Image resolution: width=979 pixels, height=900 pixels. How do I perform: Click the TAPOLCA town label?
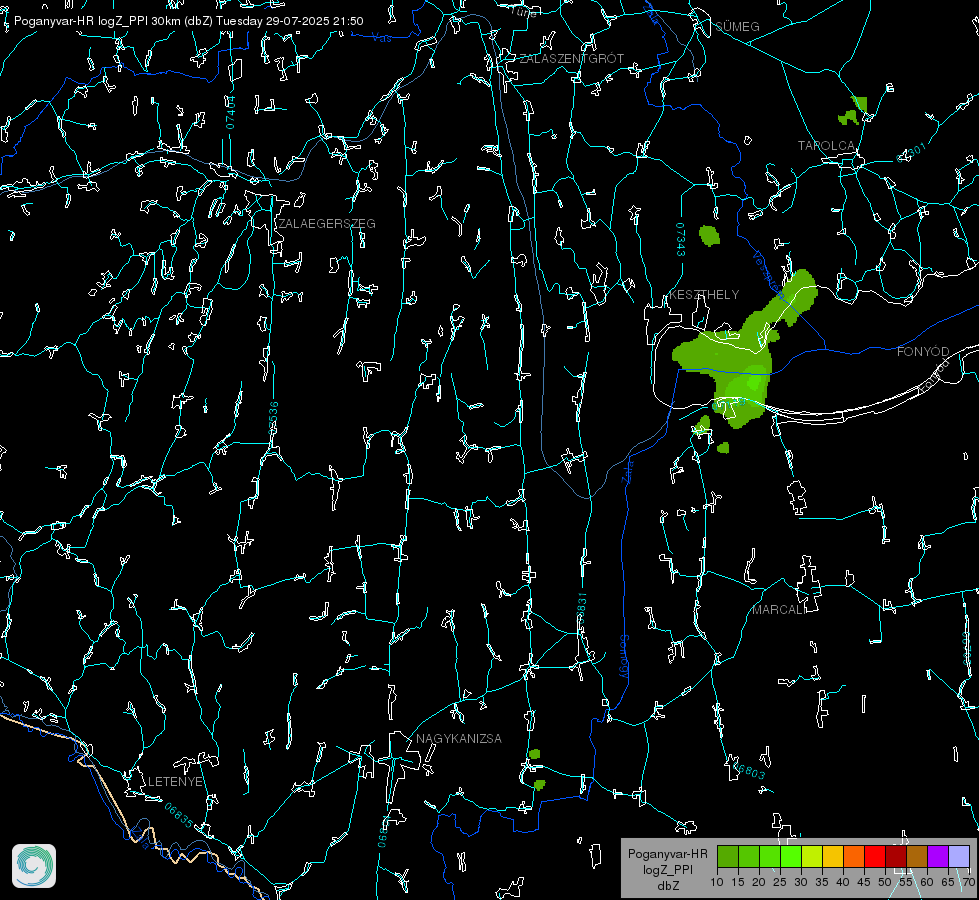coord(826,146)
